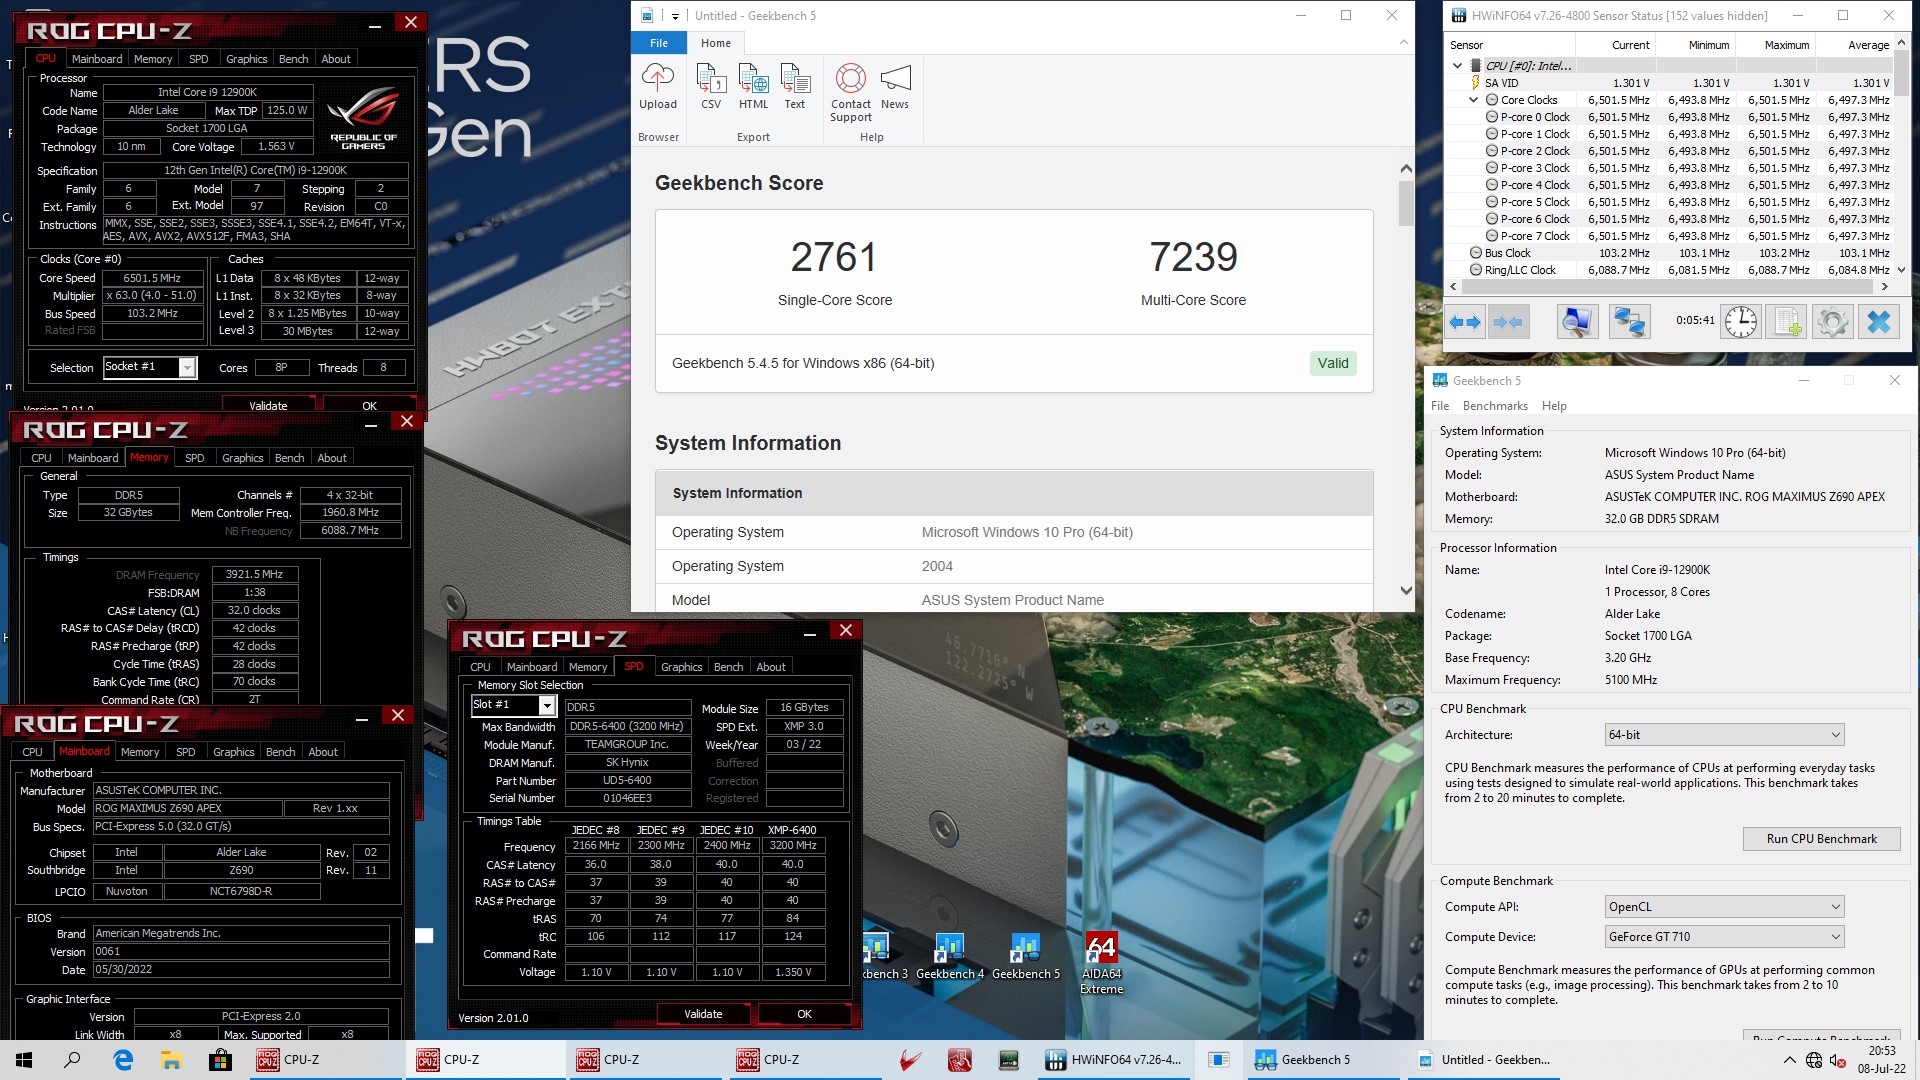Click the volume icon in system tray
This screenshot has height=1080, width=1920.
(1838, 1061)
